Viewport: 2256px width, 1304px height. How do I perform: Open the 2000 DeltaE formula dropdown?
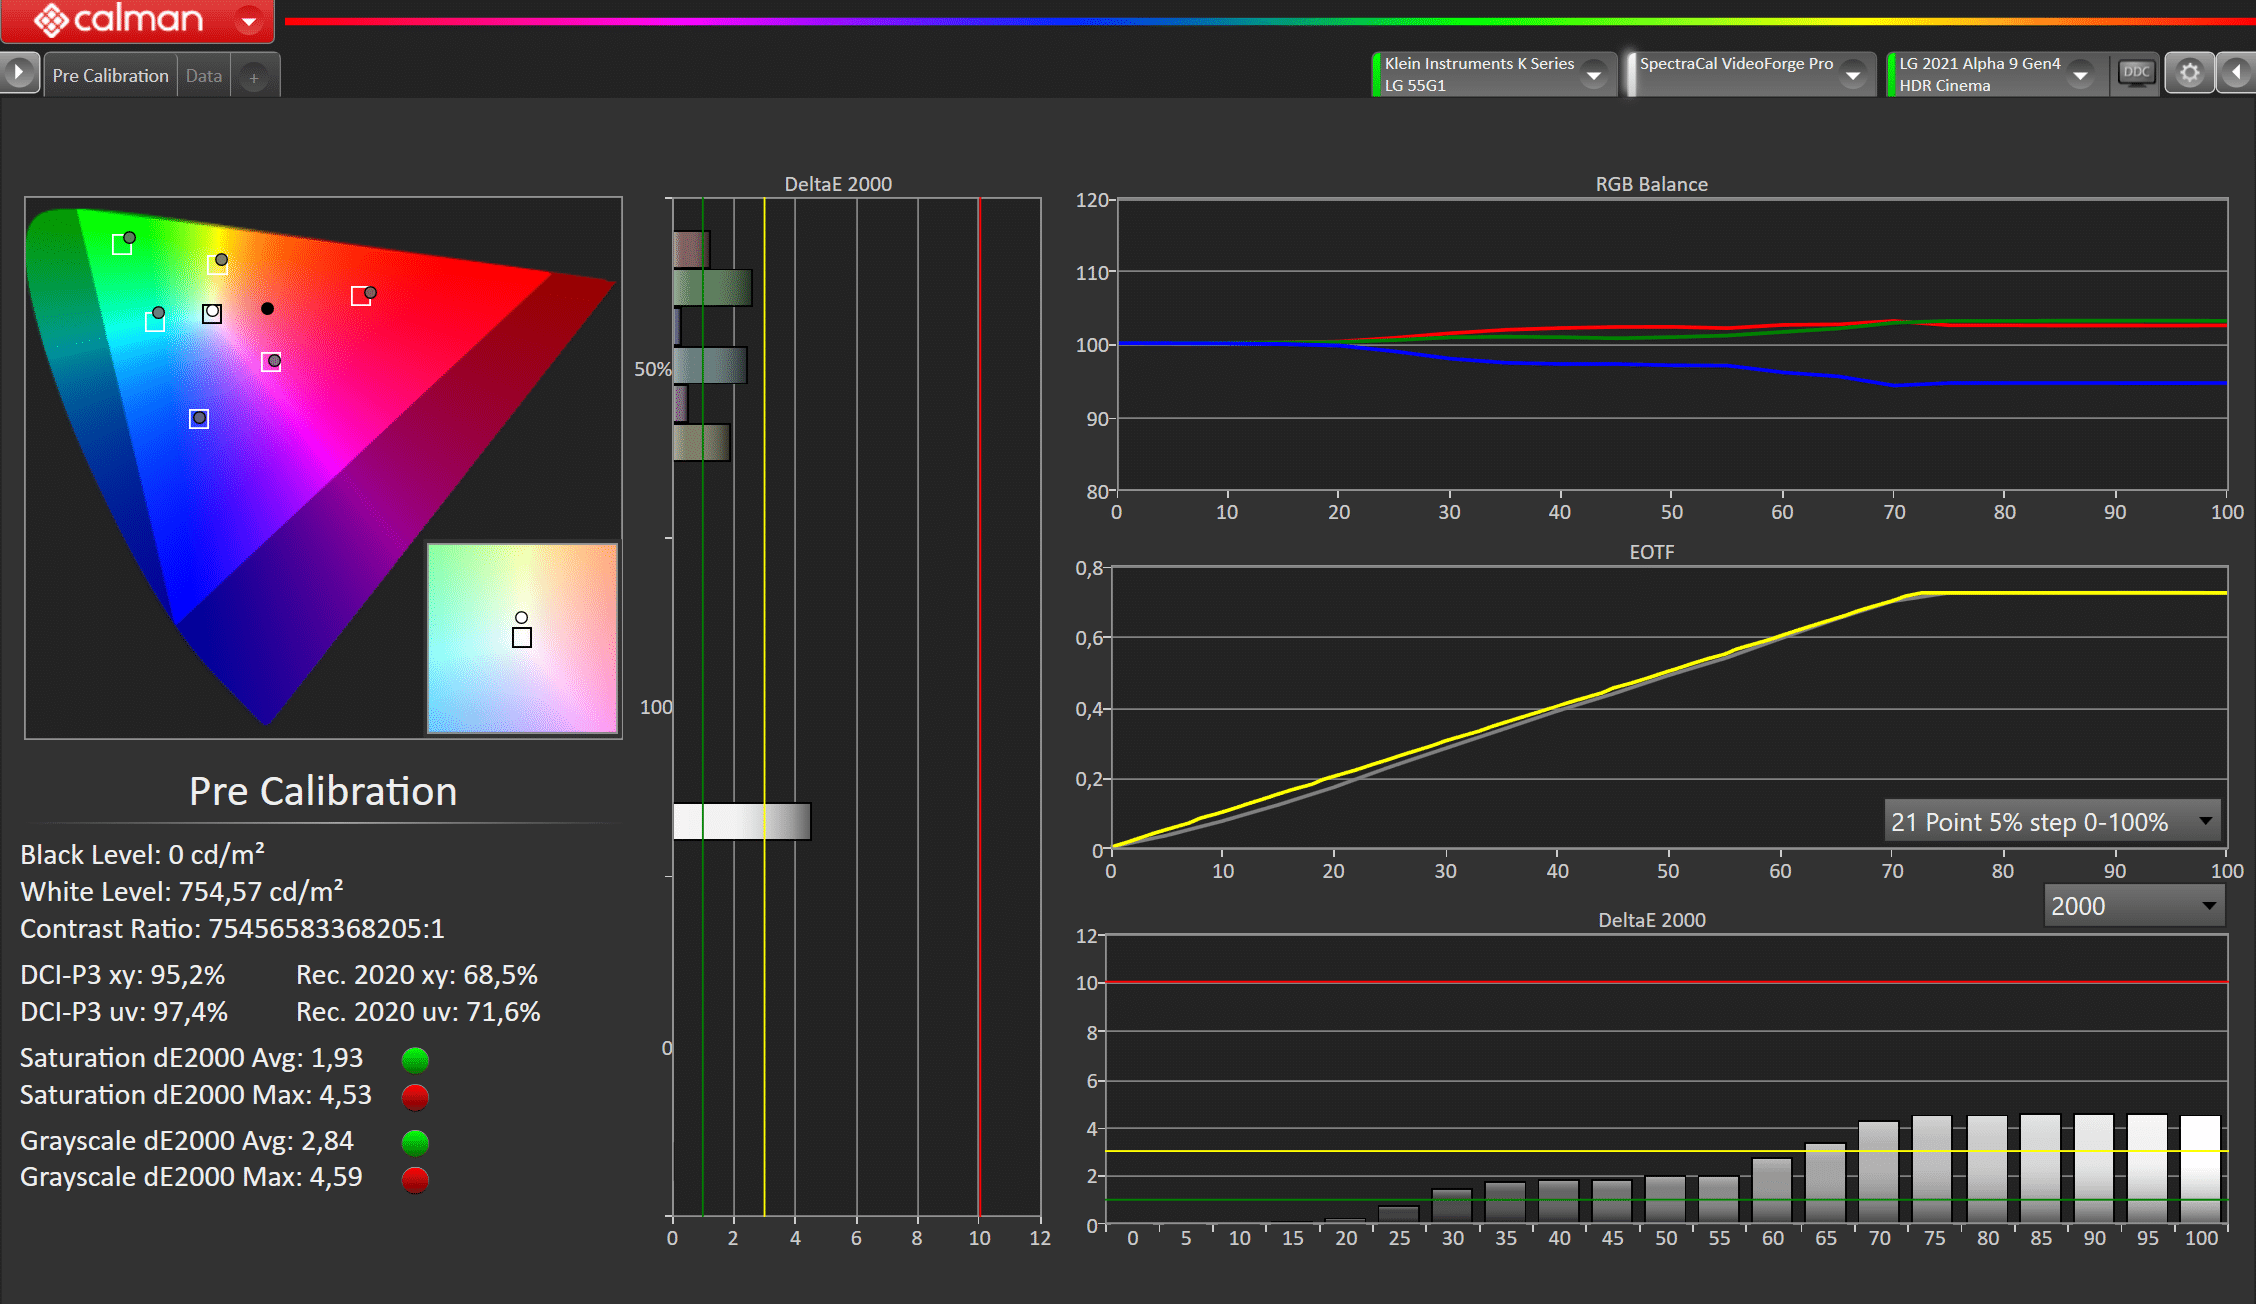coord(2133,906)
